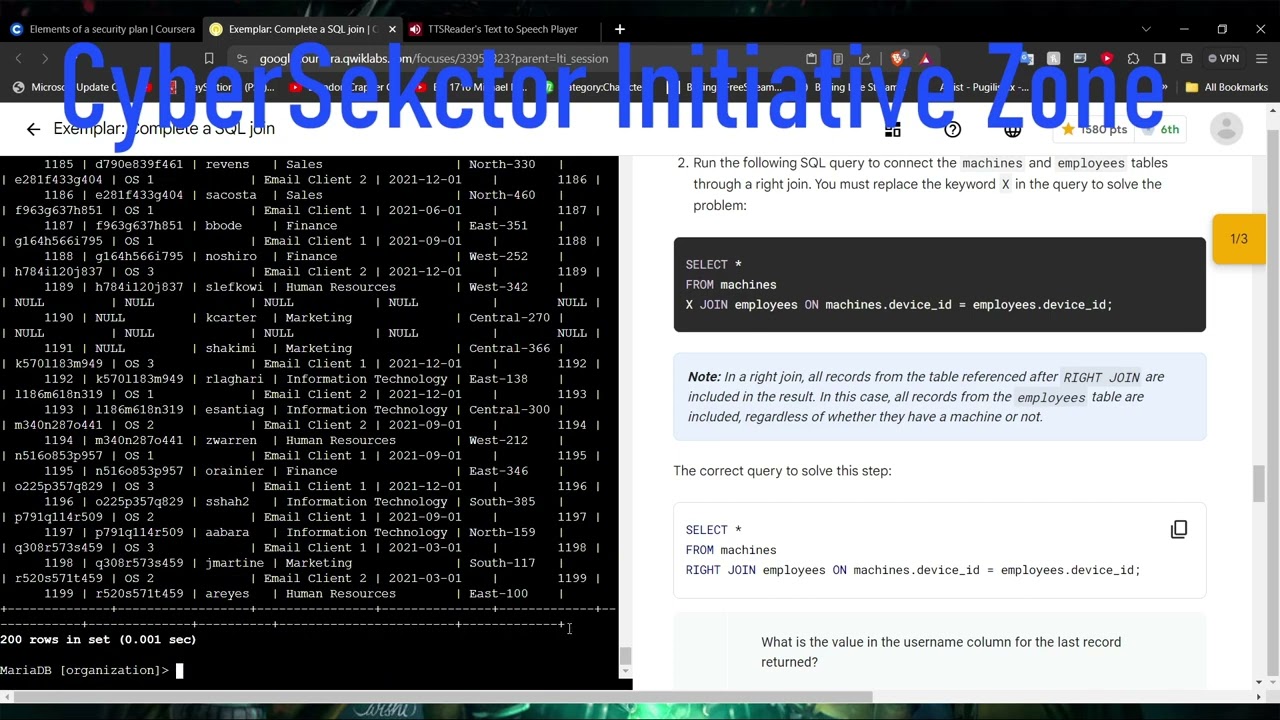Click browser forward navigation arrow

tap(46, 59)
